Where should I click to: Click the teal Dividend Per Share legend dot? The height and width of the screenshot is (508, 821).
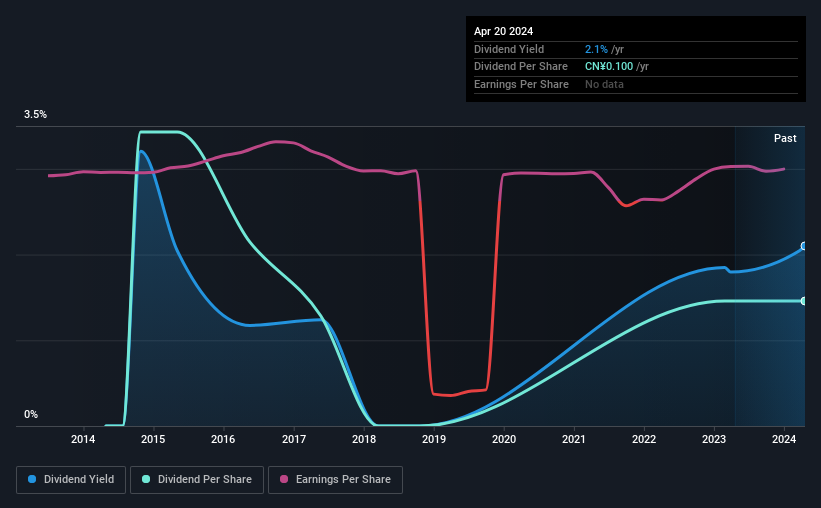click(x=146, y=479)
